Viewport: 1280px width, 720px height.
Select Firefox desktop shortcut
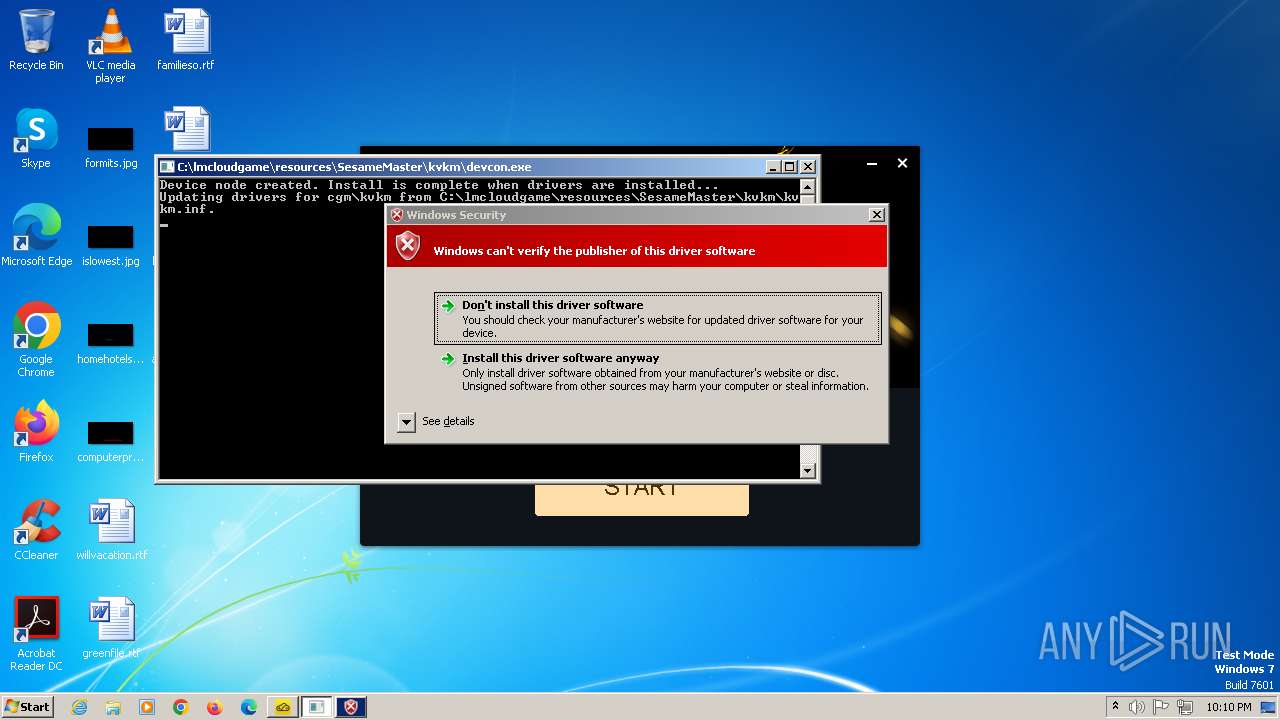click(x=36, y=432)
